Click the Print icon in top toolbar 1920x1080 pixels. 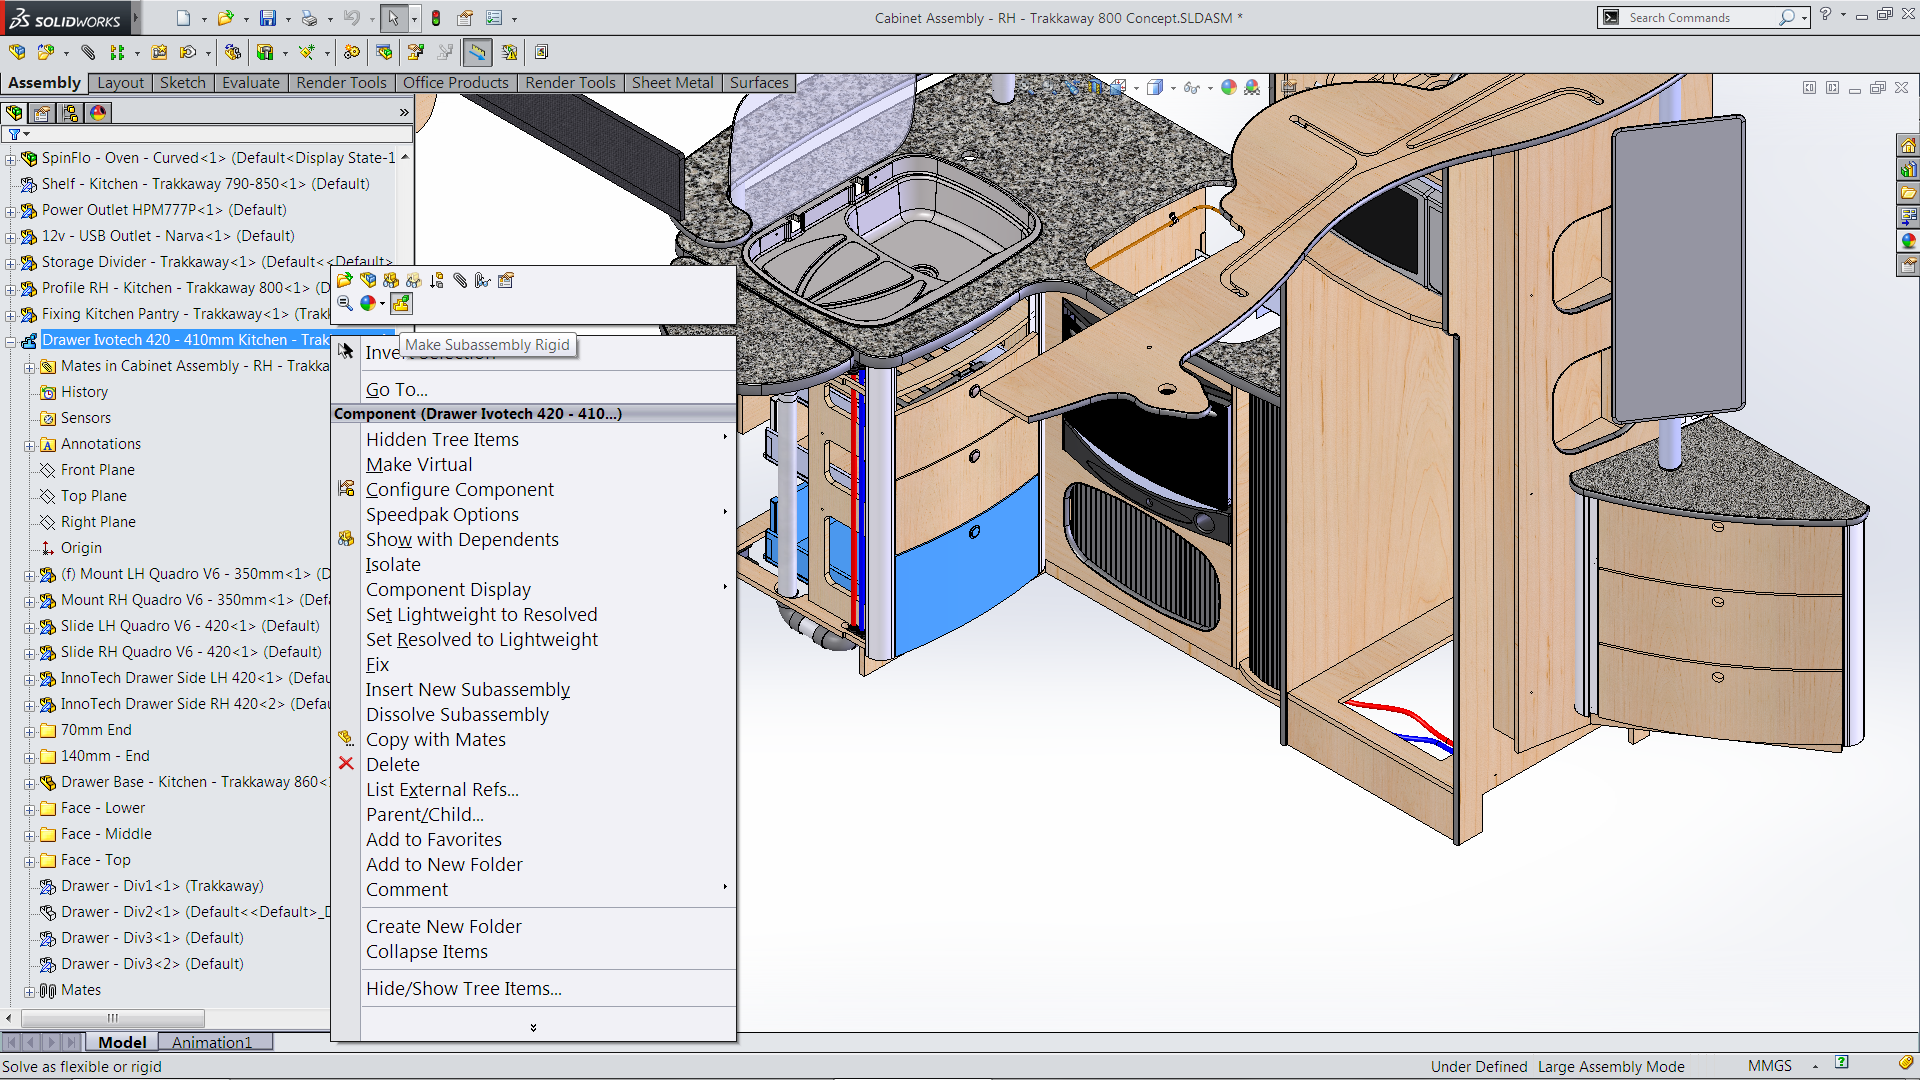click(x=309, y=18)
